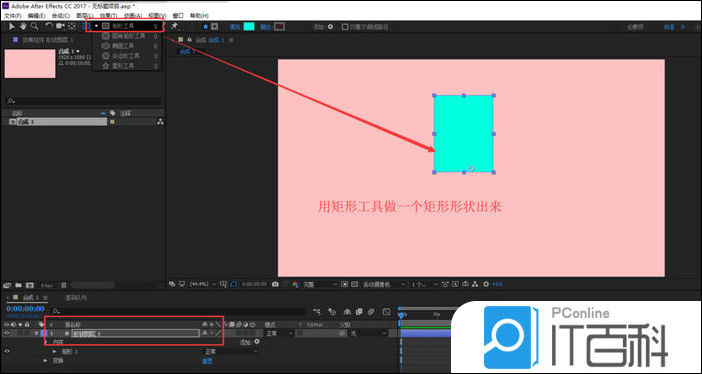This screenshot has height=374, width=702.
Task: Select 合成 1 item in Project list
Action: (x=58, y=122)
